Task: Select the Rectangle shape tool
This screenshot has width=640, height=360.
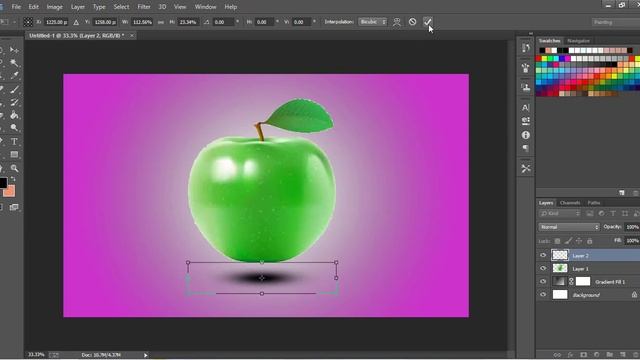Action: [x=14, y=155]
